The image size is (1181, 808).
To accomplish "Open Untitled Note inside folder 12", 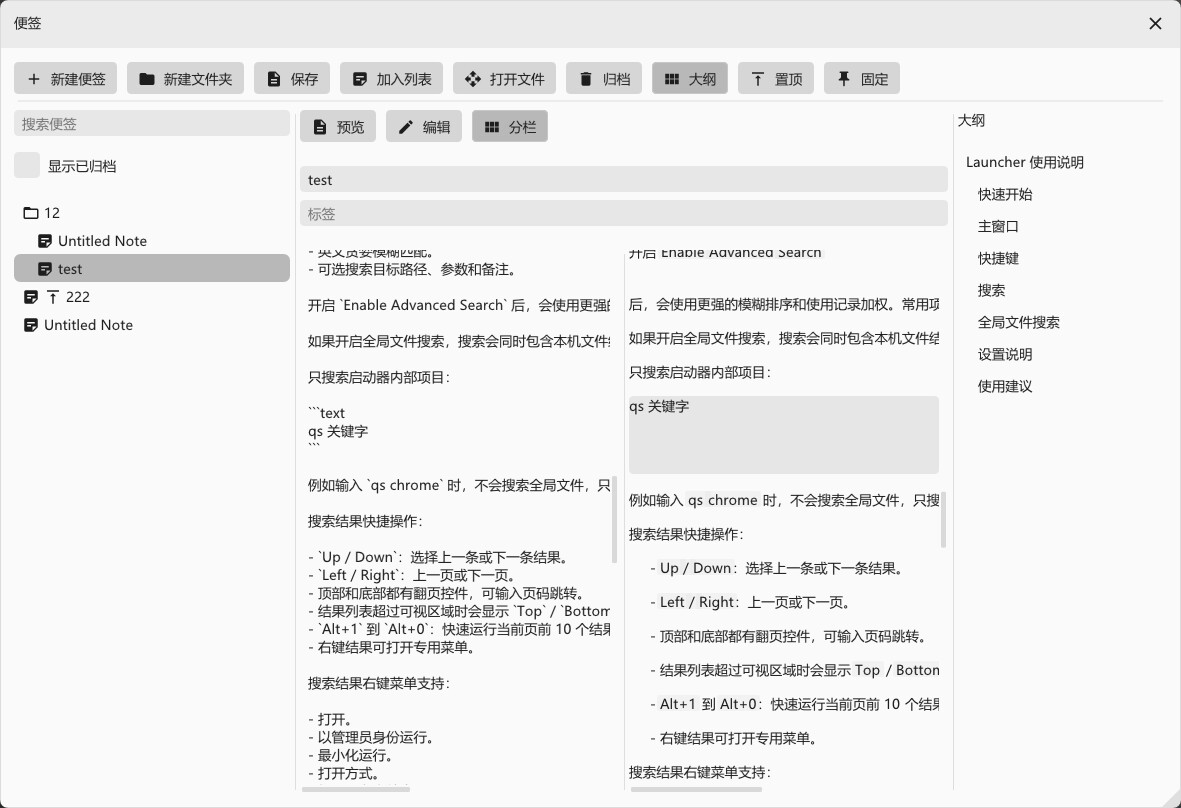I will [x=151, y=241].
